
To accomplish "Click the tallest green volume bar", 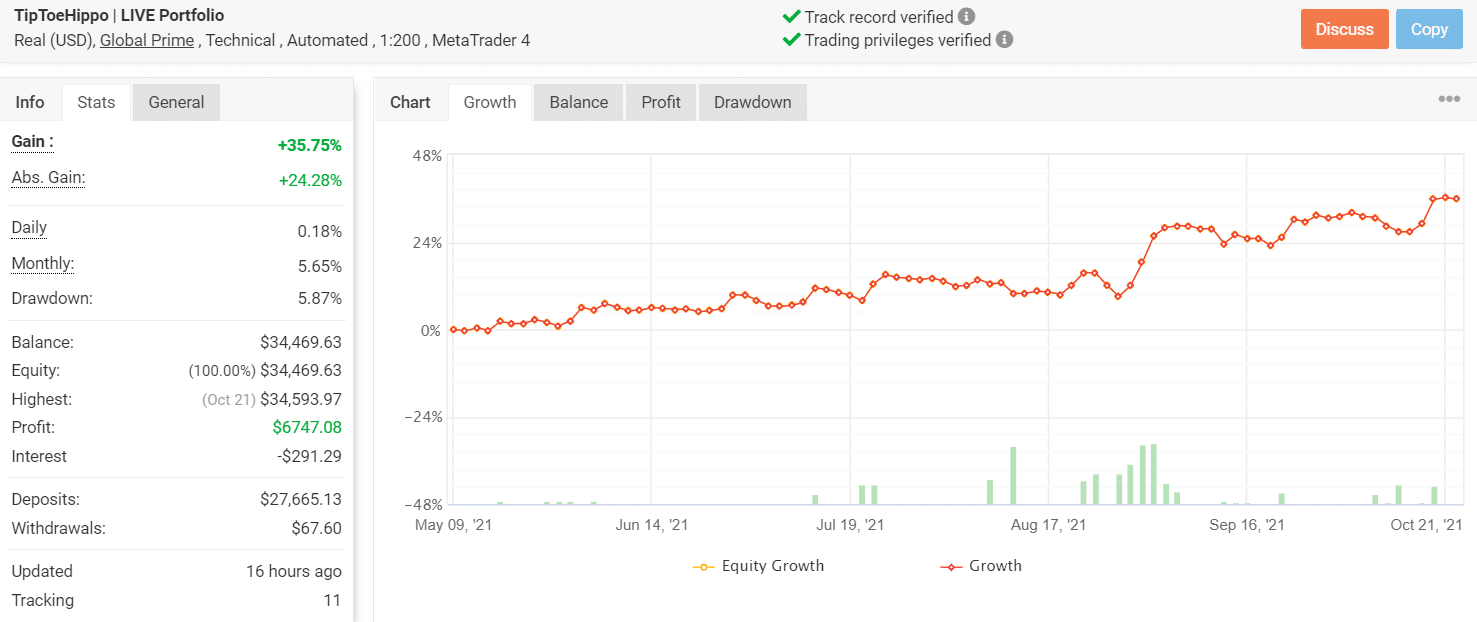I will tap(1153, 474).
